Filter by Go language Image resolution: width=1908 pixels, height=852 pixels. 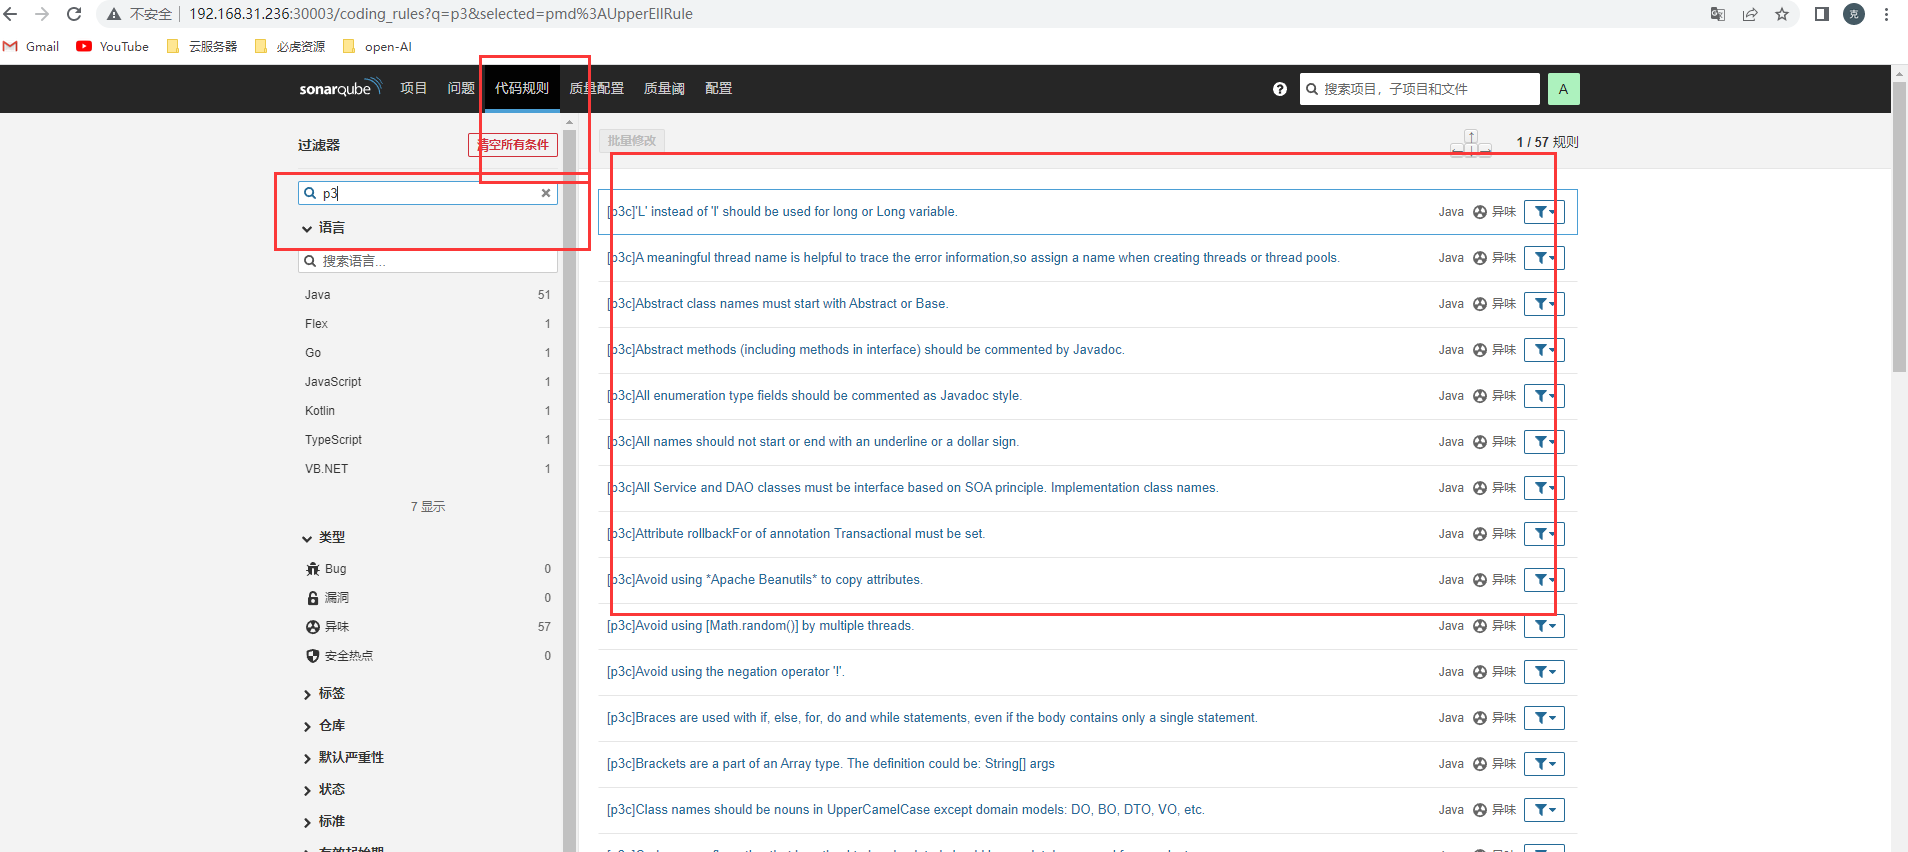[428, 353]
